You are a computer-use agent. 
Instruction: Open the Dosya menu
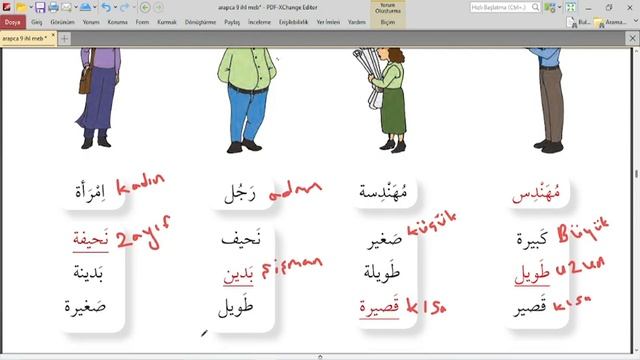13,22
